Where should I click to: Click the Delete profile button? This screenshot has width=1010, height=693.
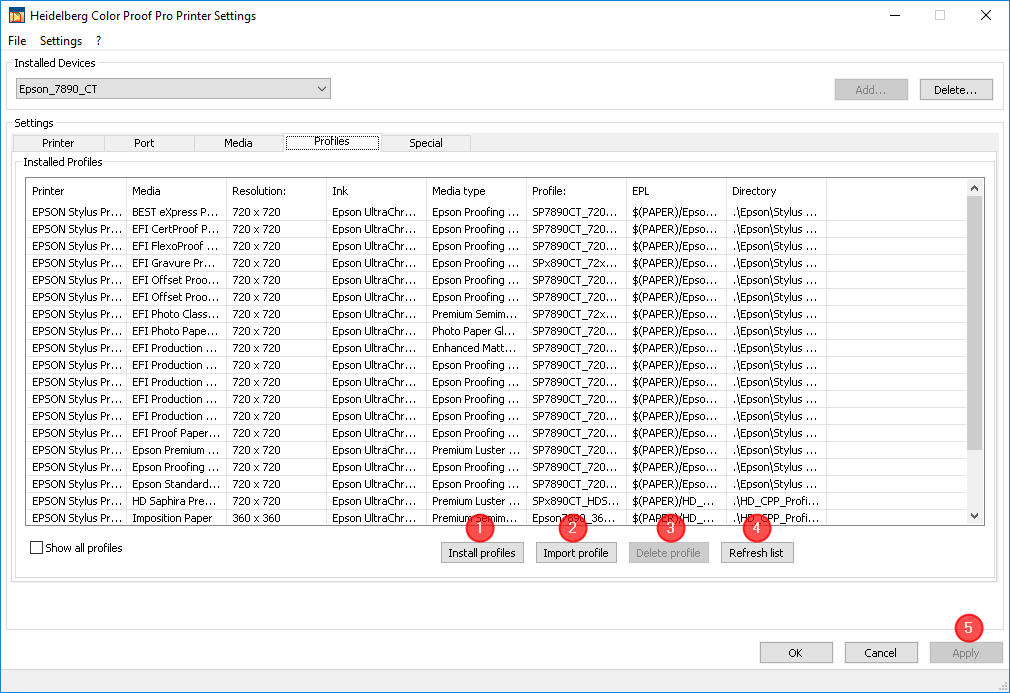668,553
